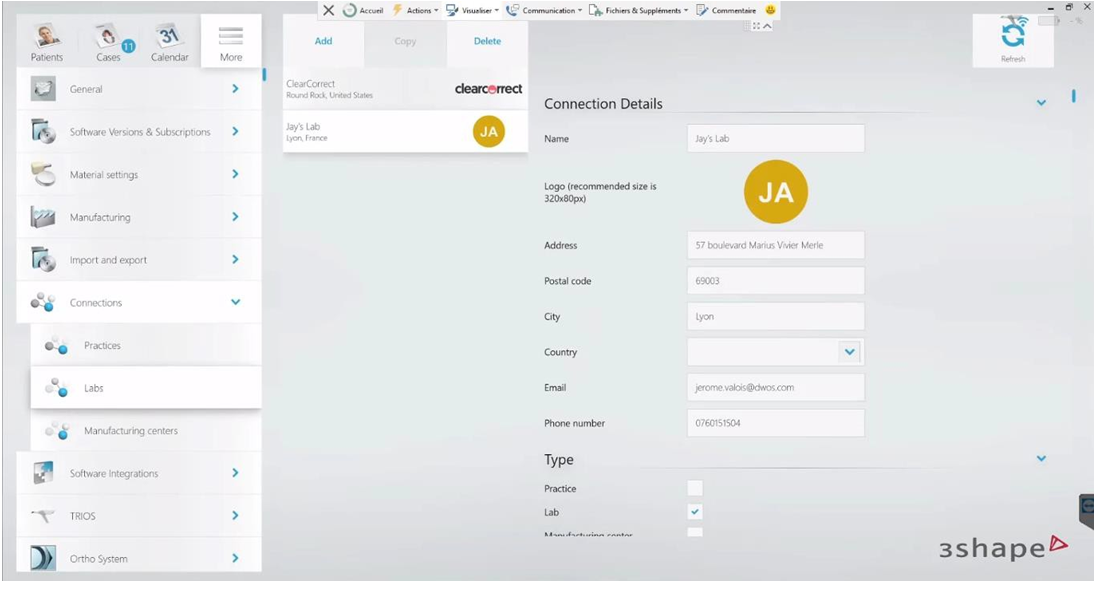This screenshot has height=589, width=1100.
Task: Expand the Ortho System chevron
Action: (x=236, y=558)
